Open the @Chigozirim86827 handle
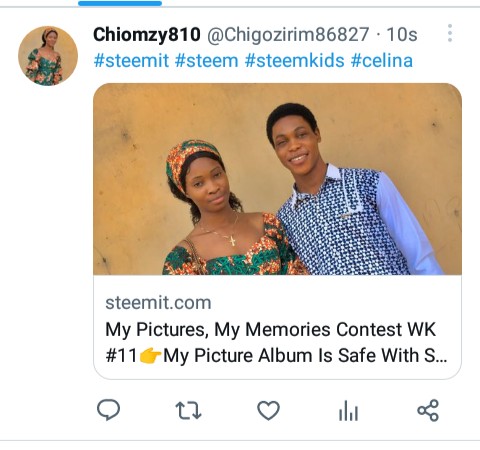The width and height of the screenshot is (480, 450). tap(288, 34)
